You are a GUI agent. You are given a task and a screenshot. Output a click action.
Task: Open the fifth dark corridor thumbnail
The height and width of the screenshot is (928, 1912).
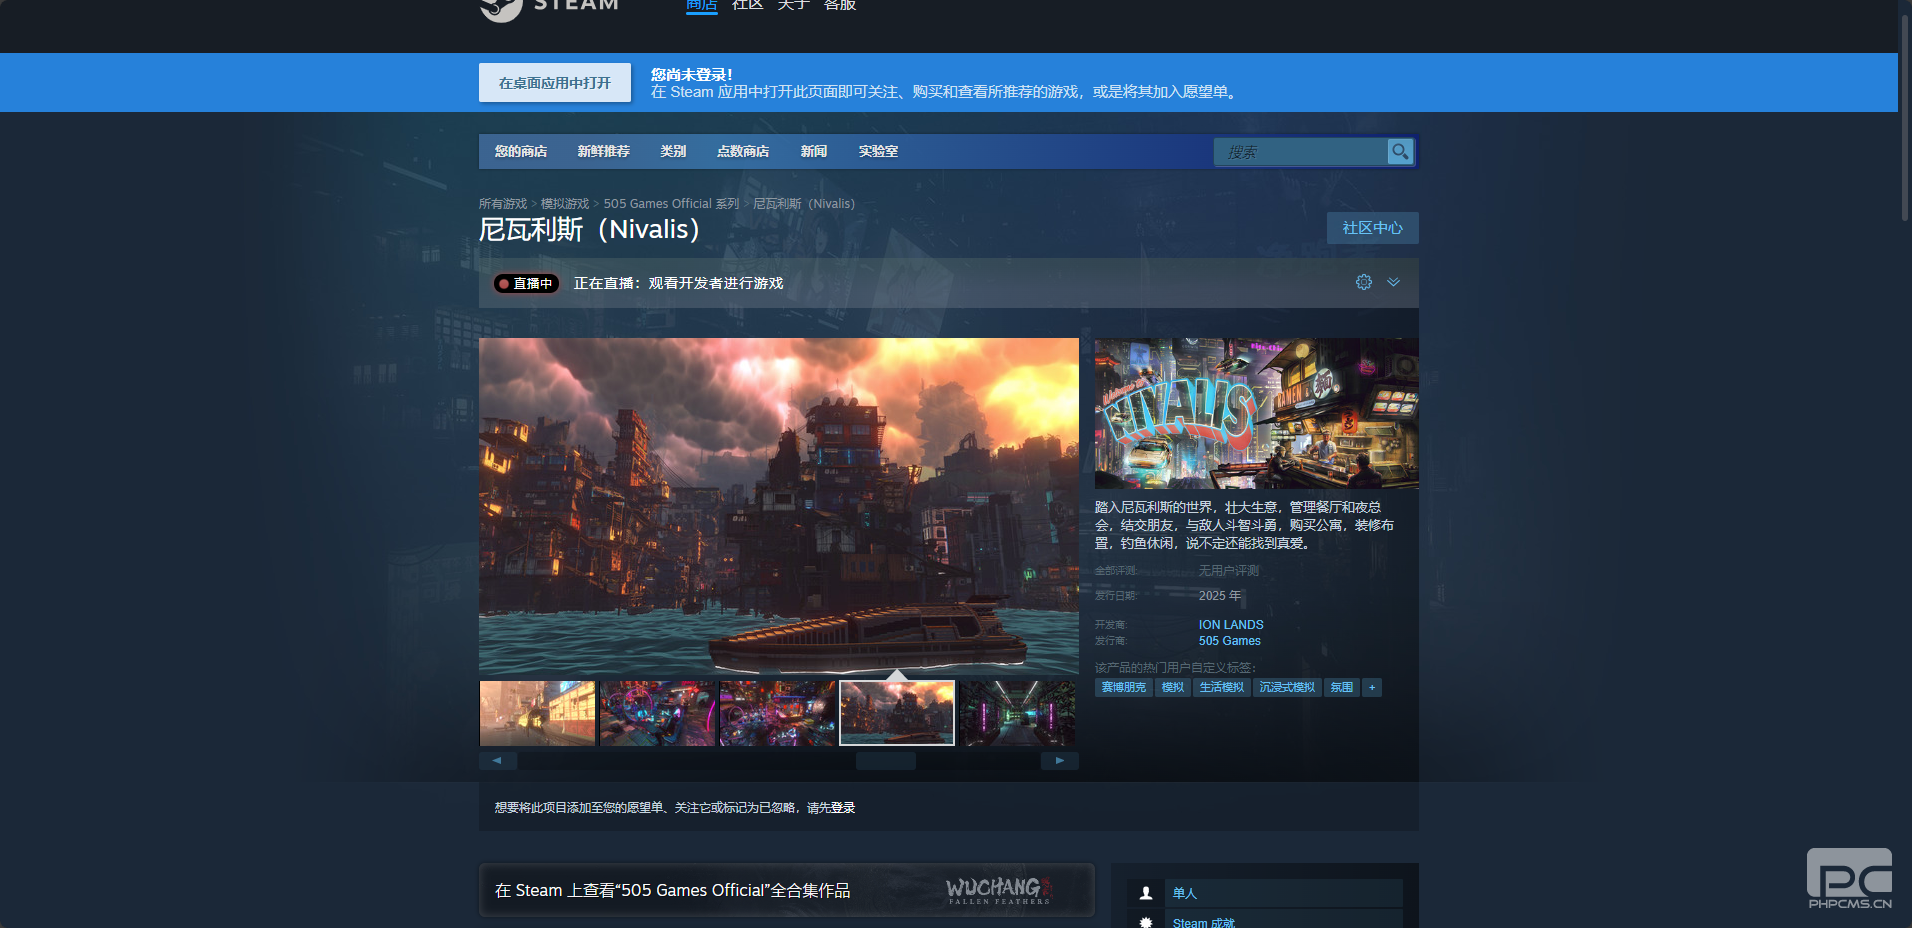(x=1017, y=713)
